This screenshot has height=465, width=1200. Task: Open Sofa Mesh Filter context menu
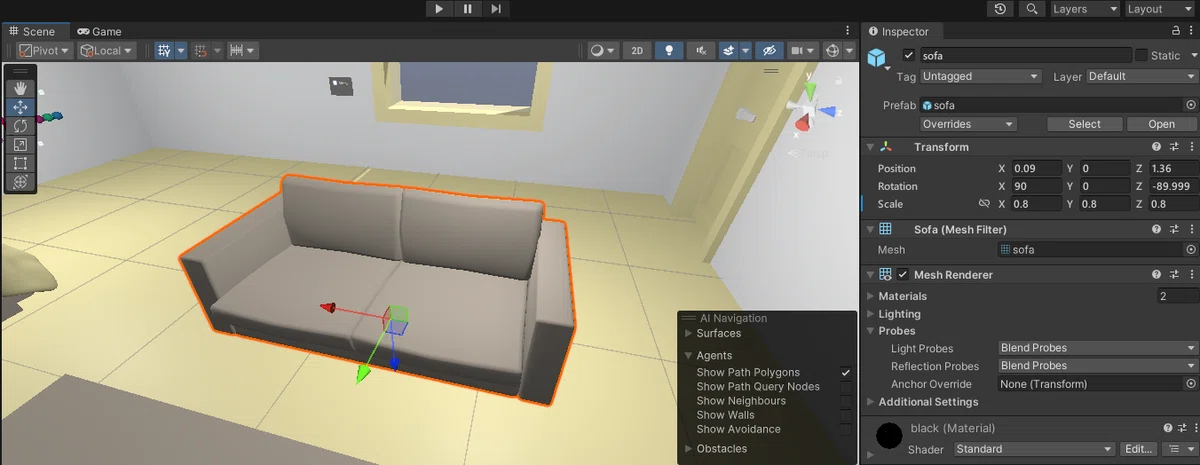click(x=1190, y=229)
